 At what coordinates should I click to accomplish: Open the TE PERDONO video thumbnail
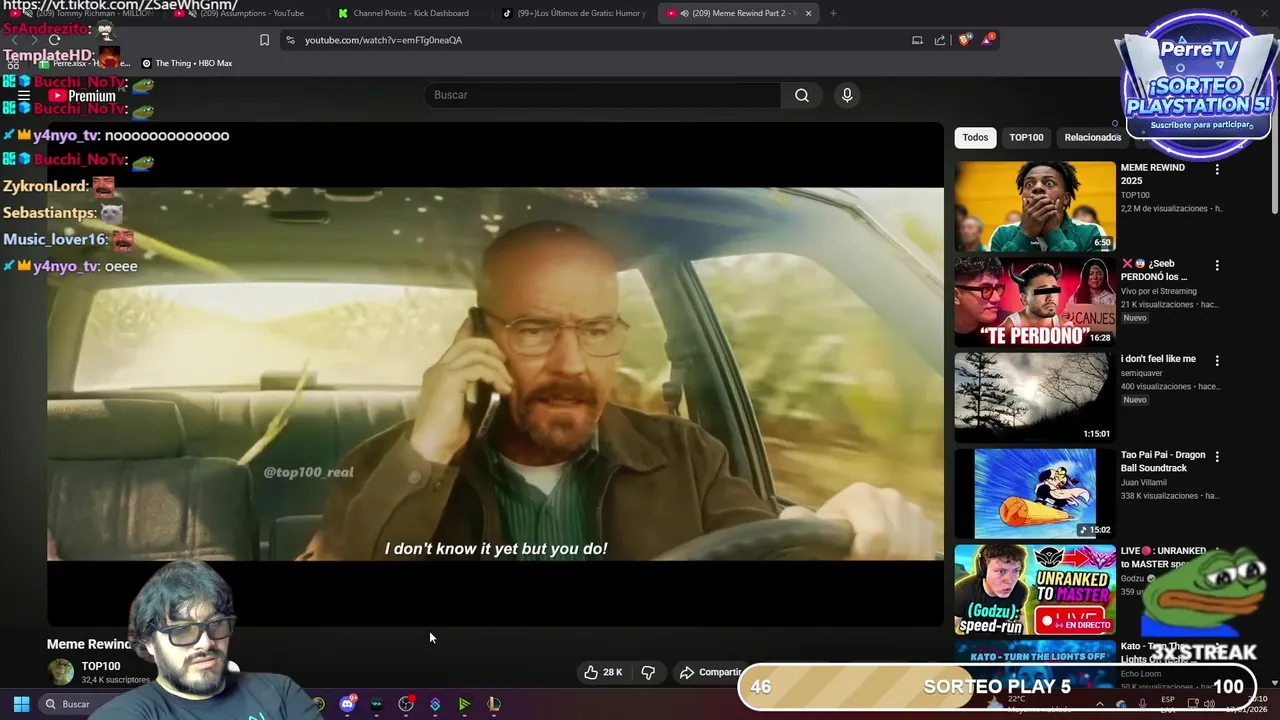(1034, 302)
